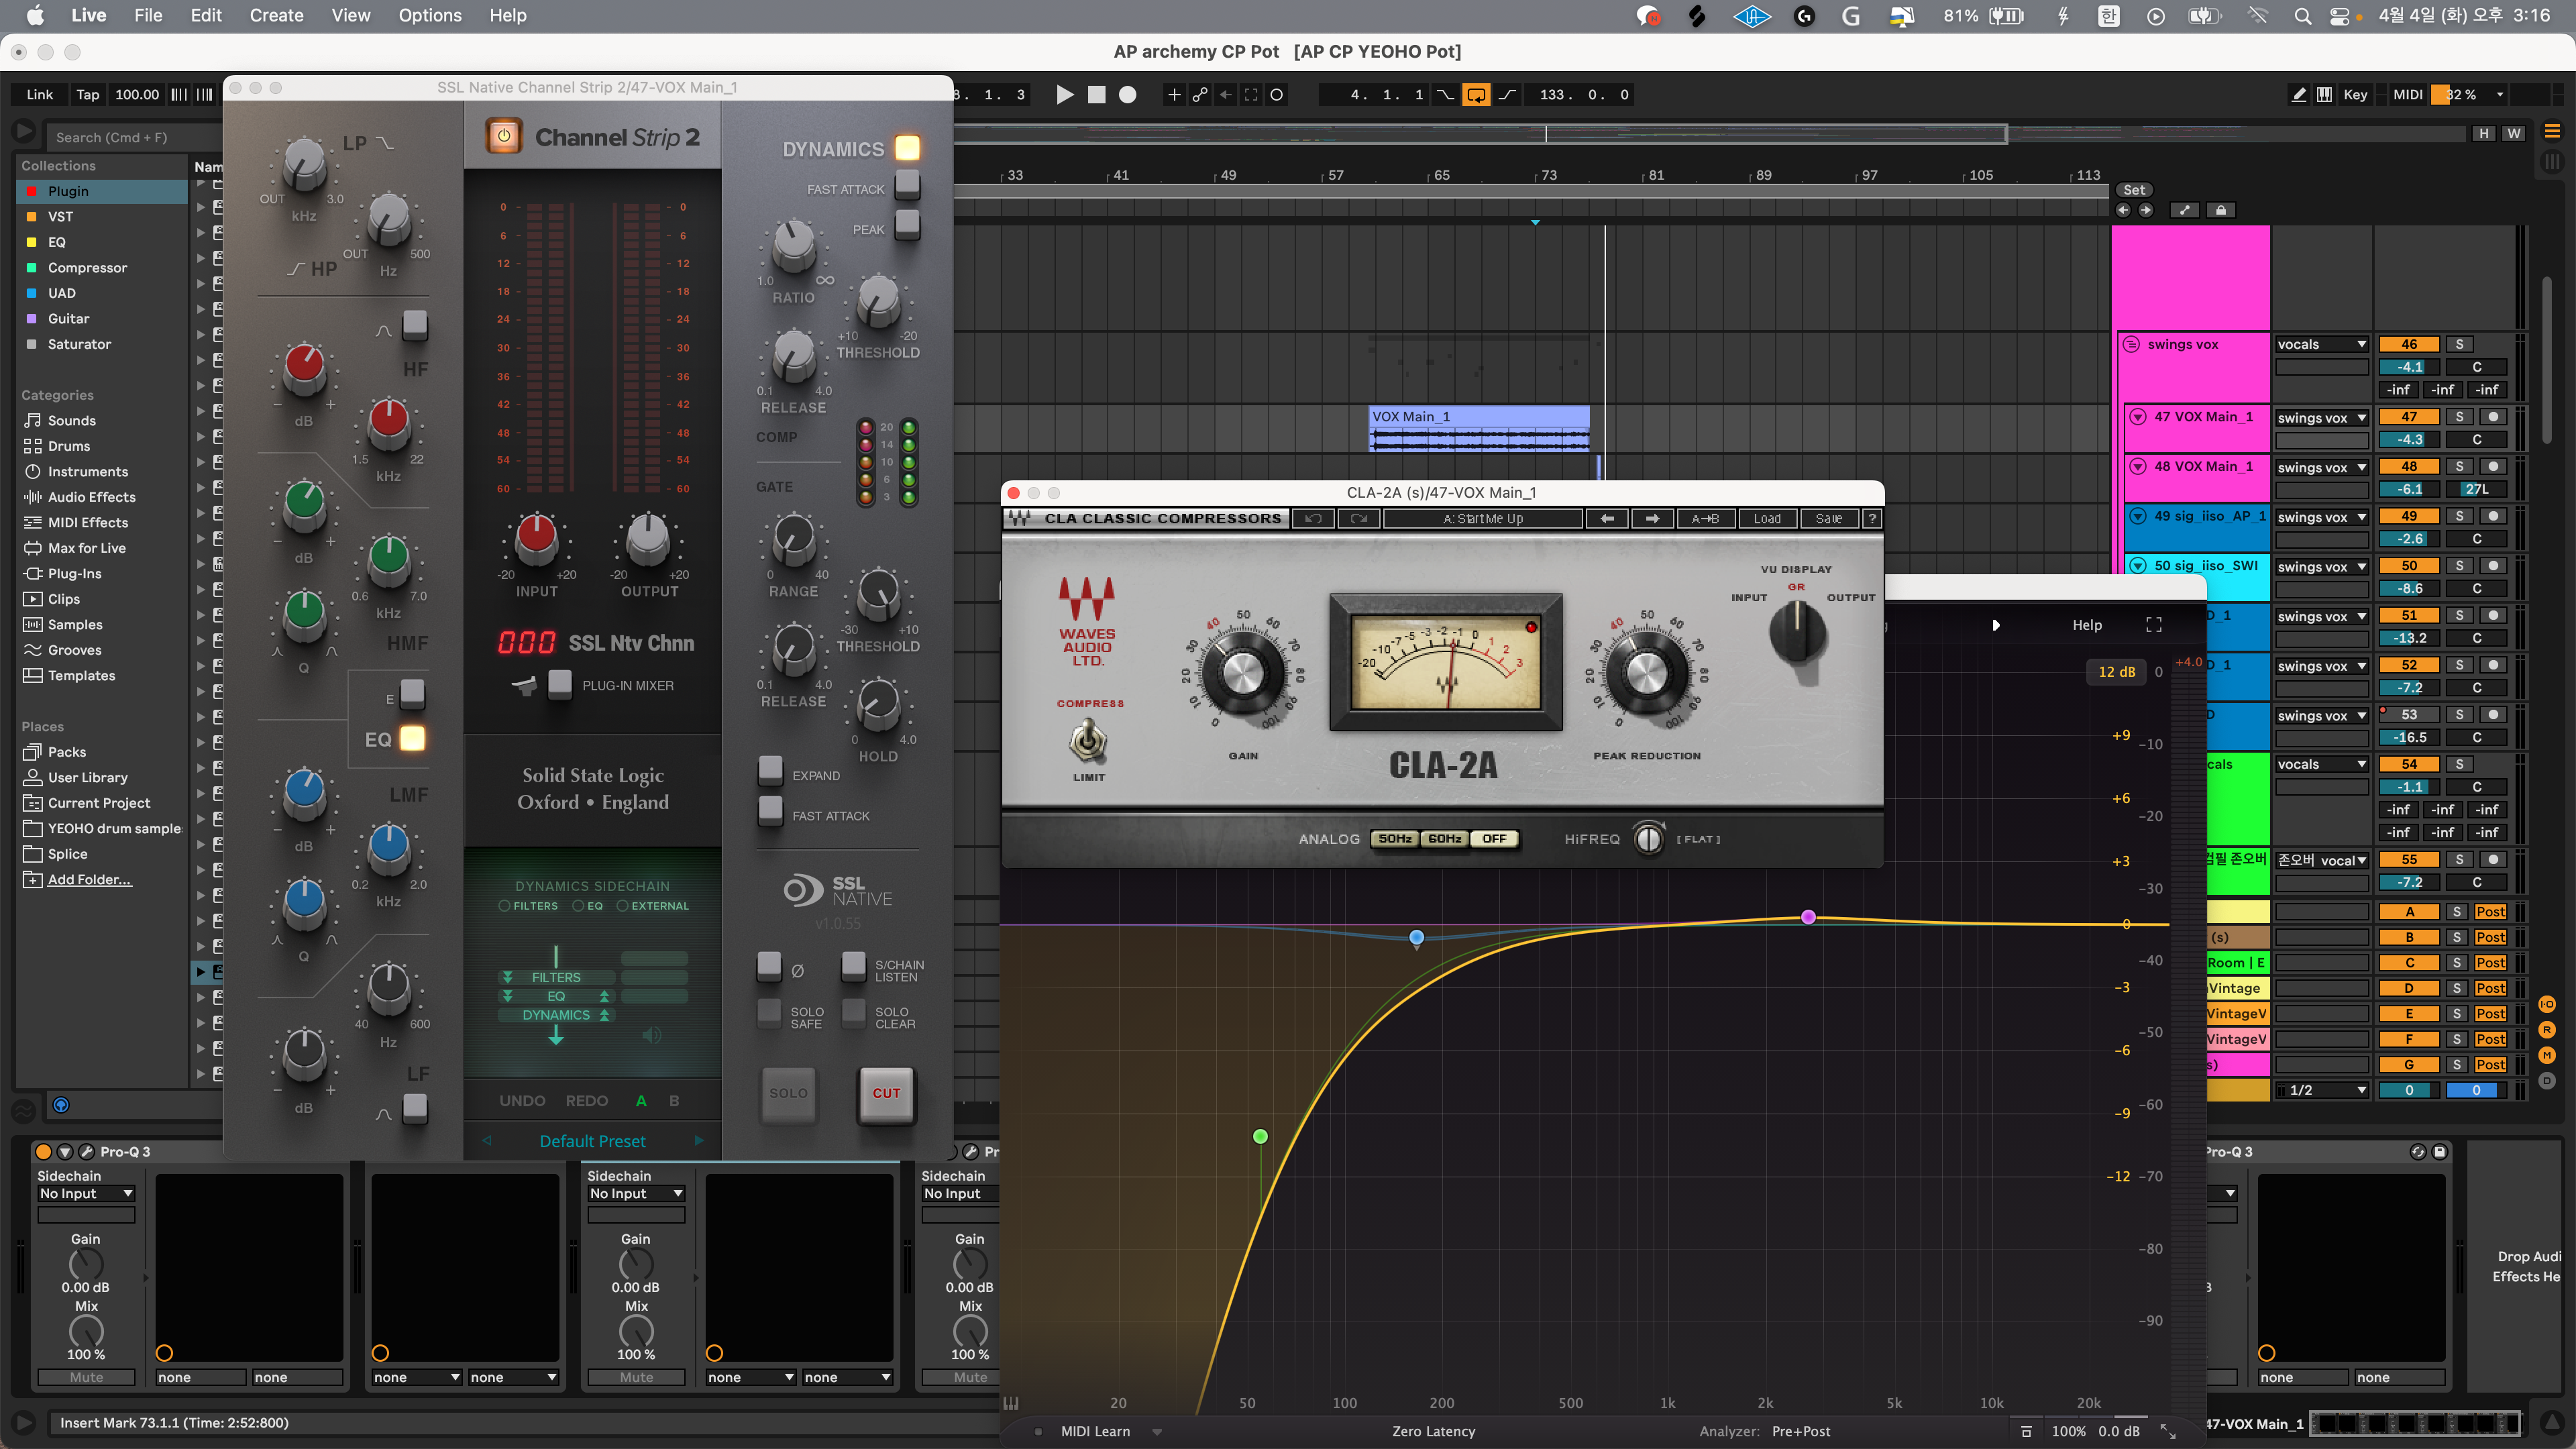Set CLA-2A ANALOG to OFF

coord(1494,839)
